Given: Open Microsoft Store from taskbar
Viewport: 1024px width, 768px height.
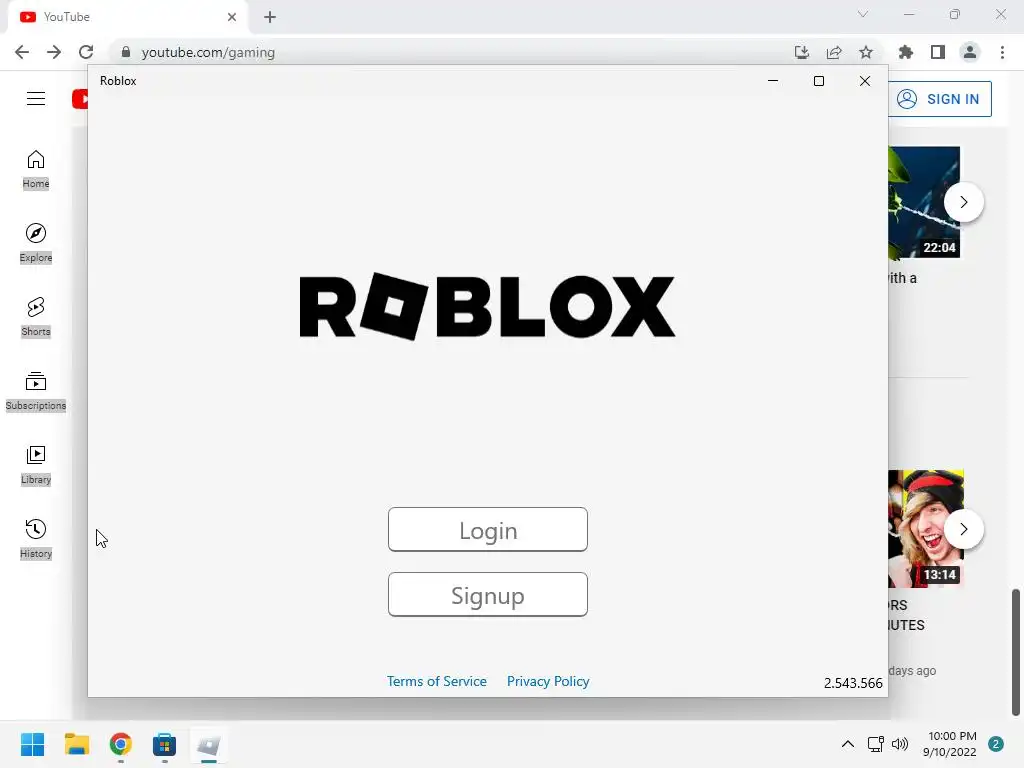Looking at the screenshot, I should click(x=164, y=744).
